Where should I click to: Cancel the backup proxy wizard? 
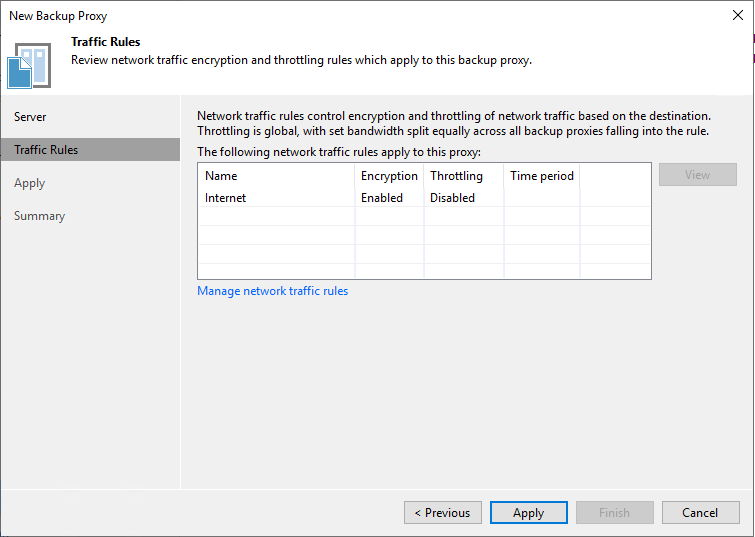[700, 513]
